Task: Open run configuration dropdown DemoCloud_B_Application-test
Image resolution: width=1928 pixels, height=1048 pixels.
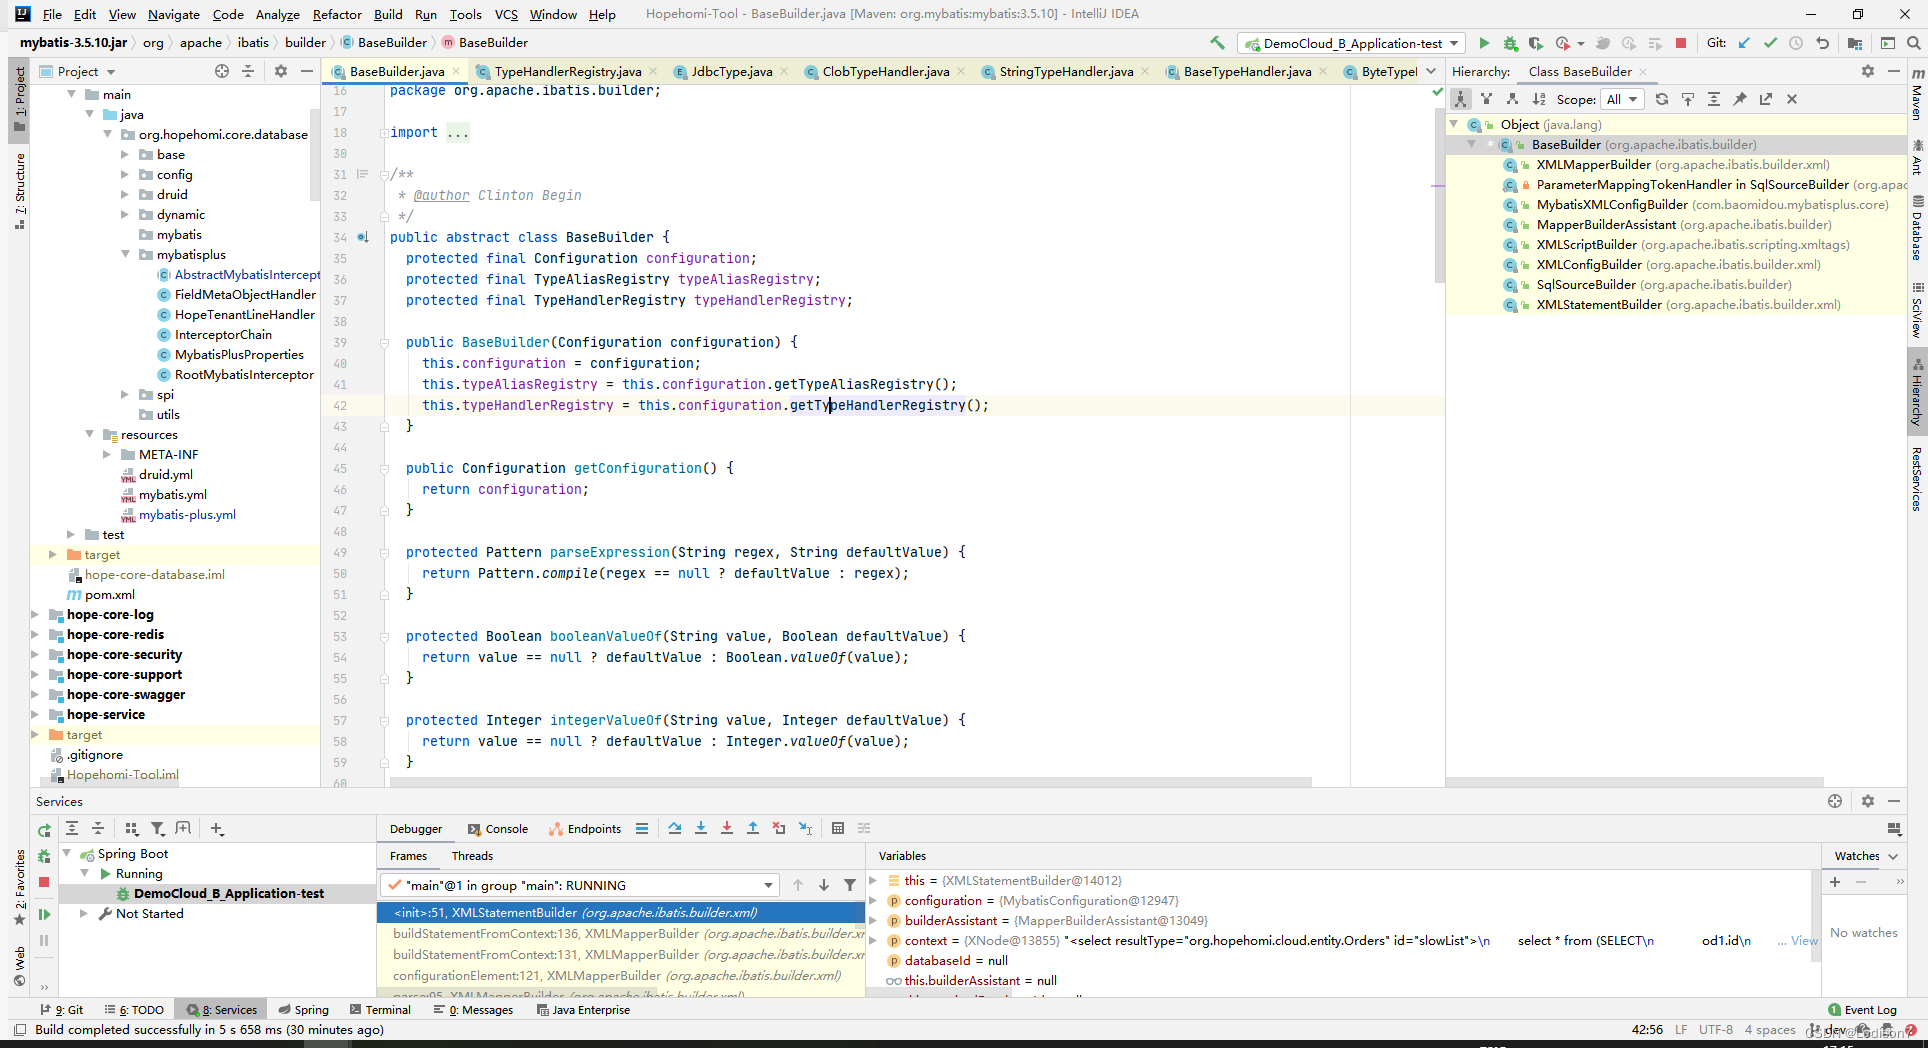Action: [1351, 43]
